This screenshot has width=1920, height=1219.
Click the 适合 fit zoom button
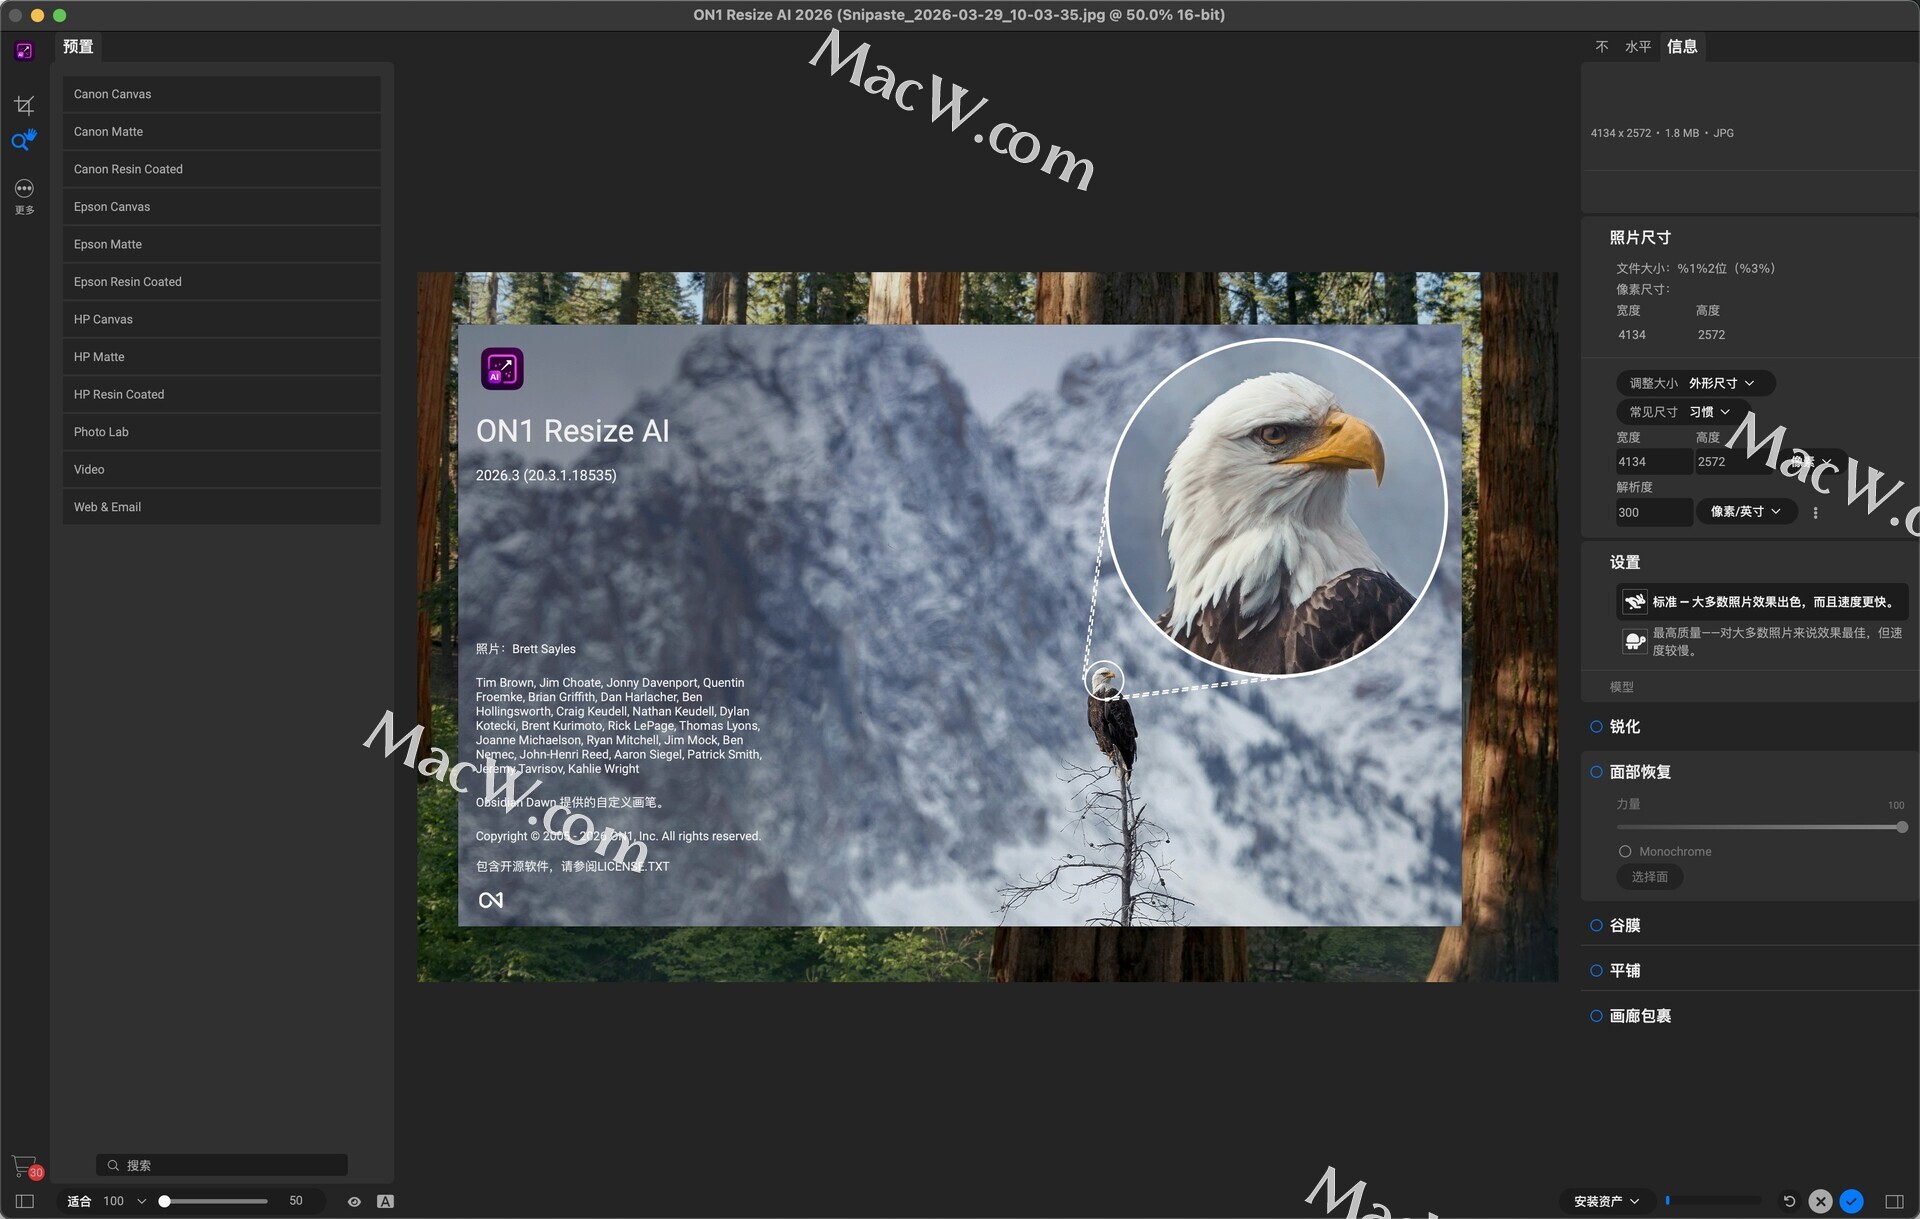79,1201
